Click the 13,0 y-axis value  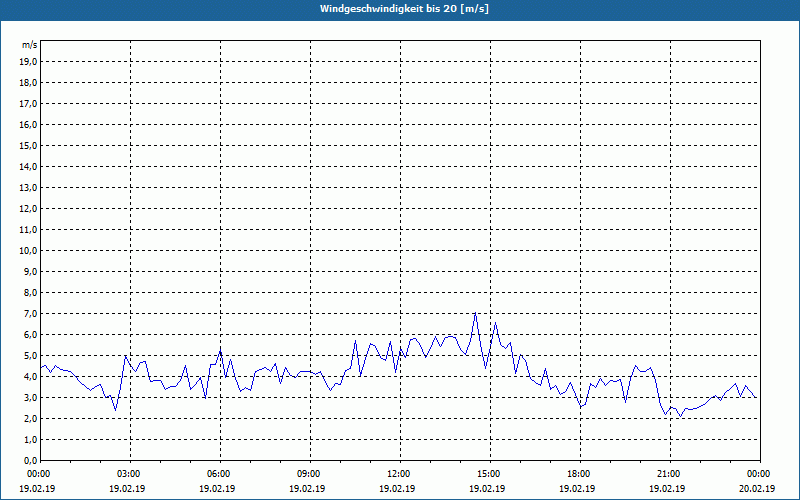[29, 188]
